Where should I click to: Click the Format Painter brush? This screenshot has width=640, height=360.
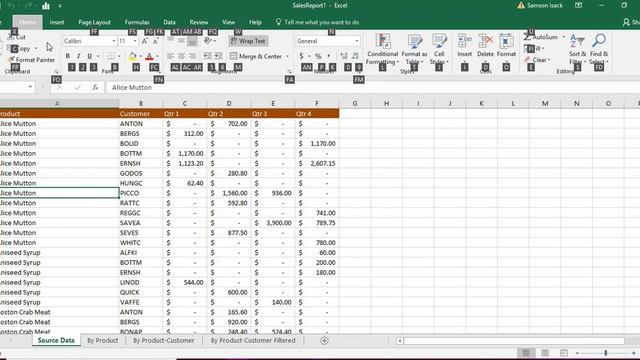pos(11,60)
